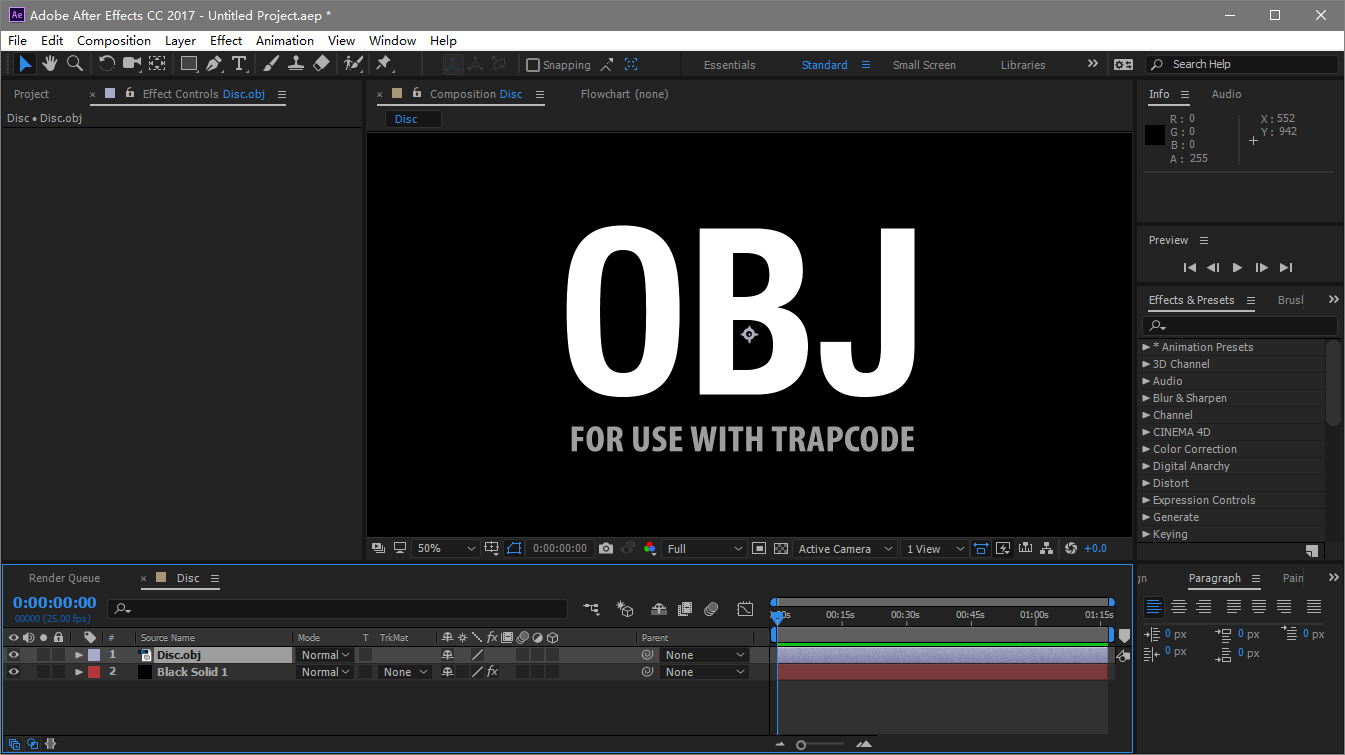
Task: Pick the Eraser tool
Action: (321, 64)
